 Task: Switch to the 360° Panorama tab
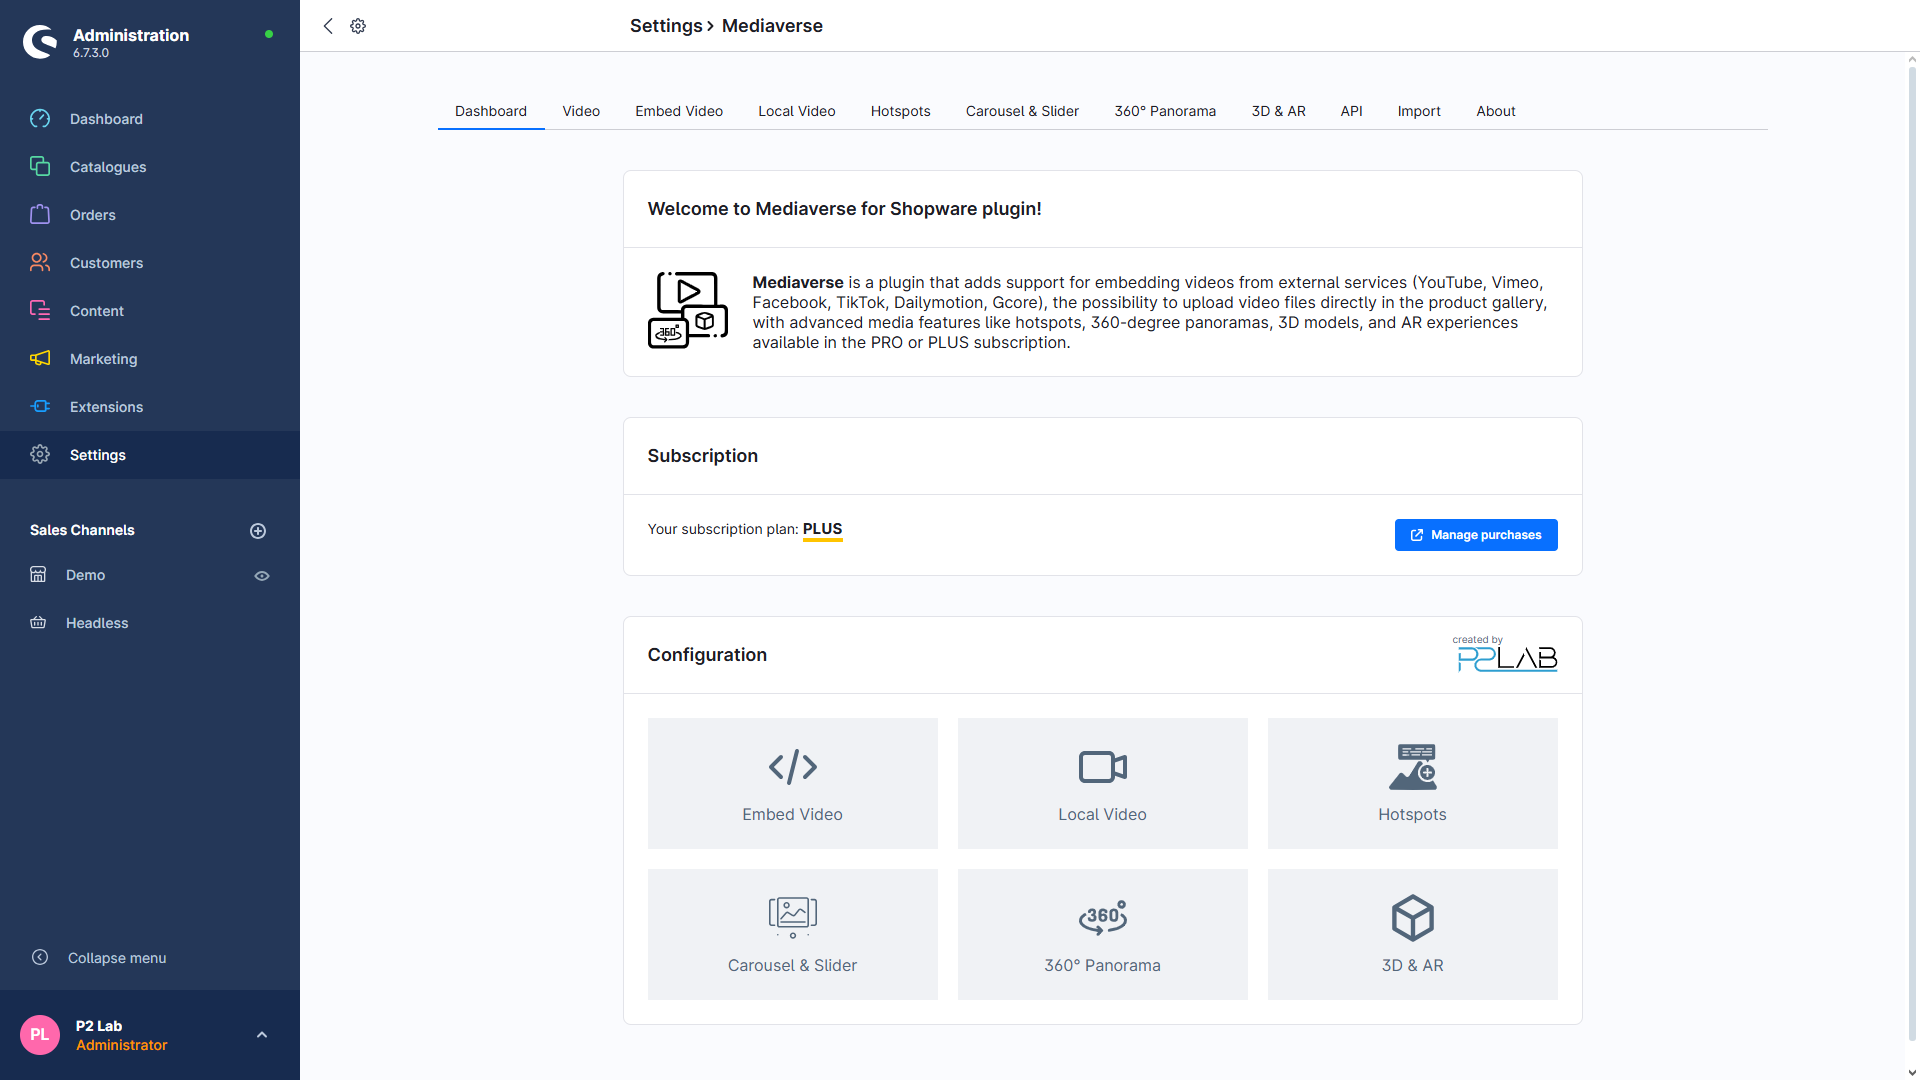[x=1166, y=111]
